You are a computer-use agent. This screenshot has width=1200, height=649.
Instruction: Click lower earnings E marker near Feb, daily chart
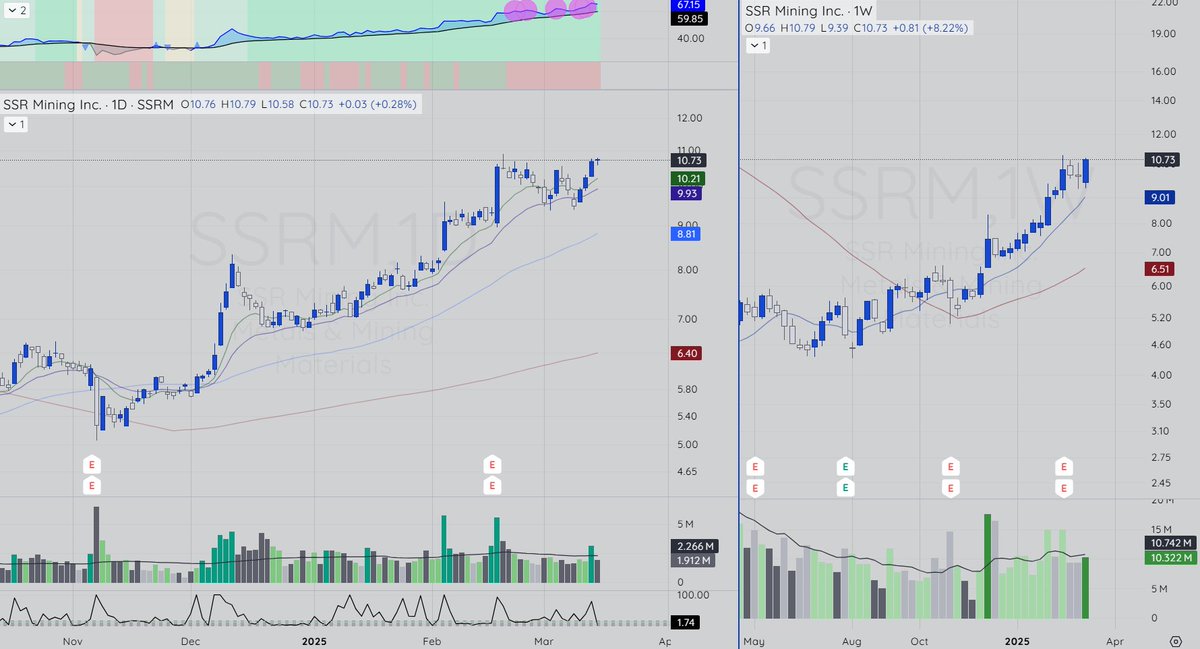pyautogui.click(x=491, y=486)
